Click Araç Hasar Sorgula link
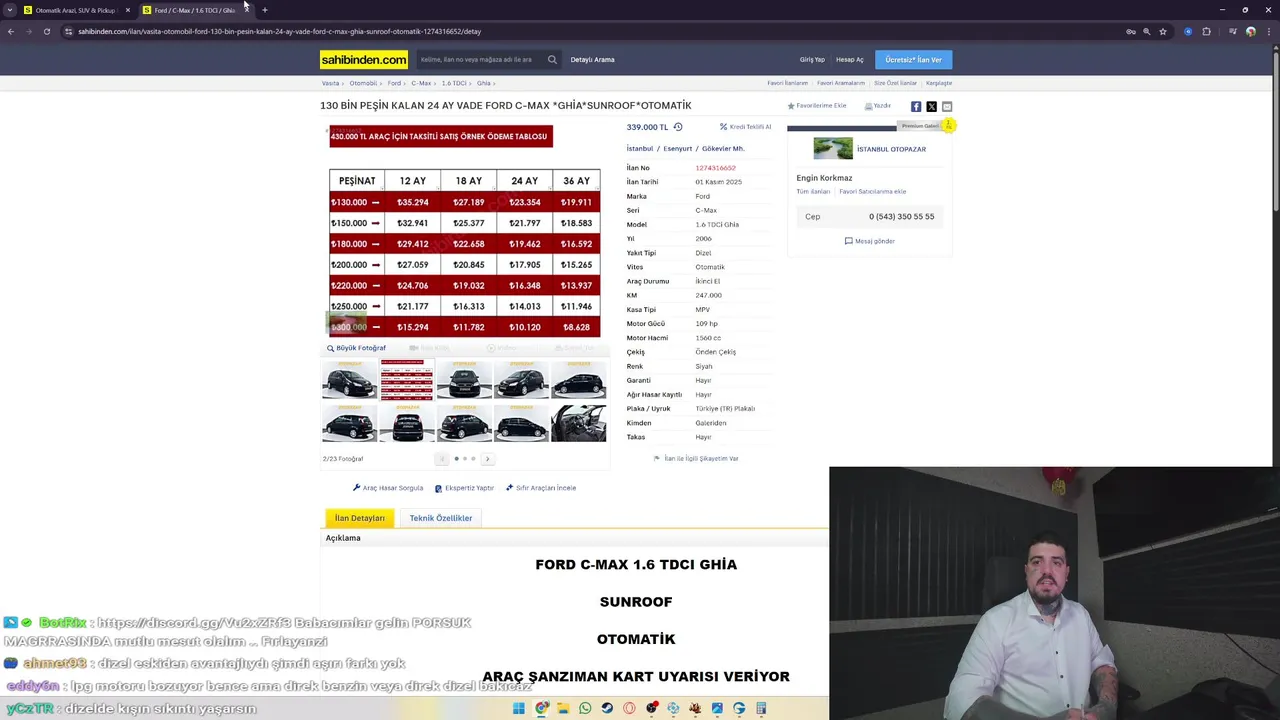This screenshot has height=720, width=1280. [x=388, y=488]
